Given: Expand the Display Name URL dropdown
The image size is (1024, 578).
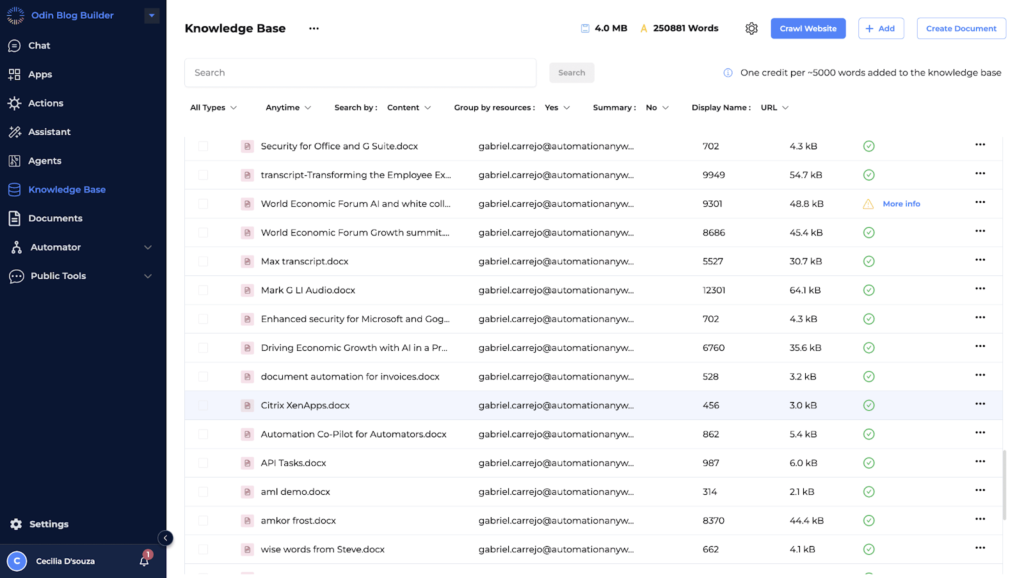Looking at the screenshot, I should (x=774, y=108).
